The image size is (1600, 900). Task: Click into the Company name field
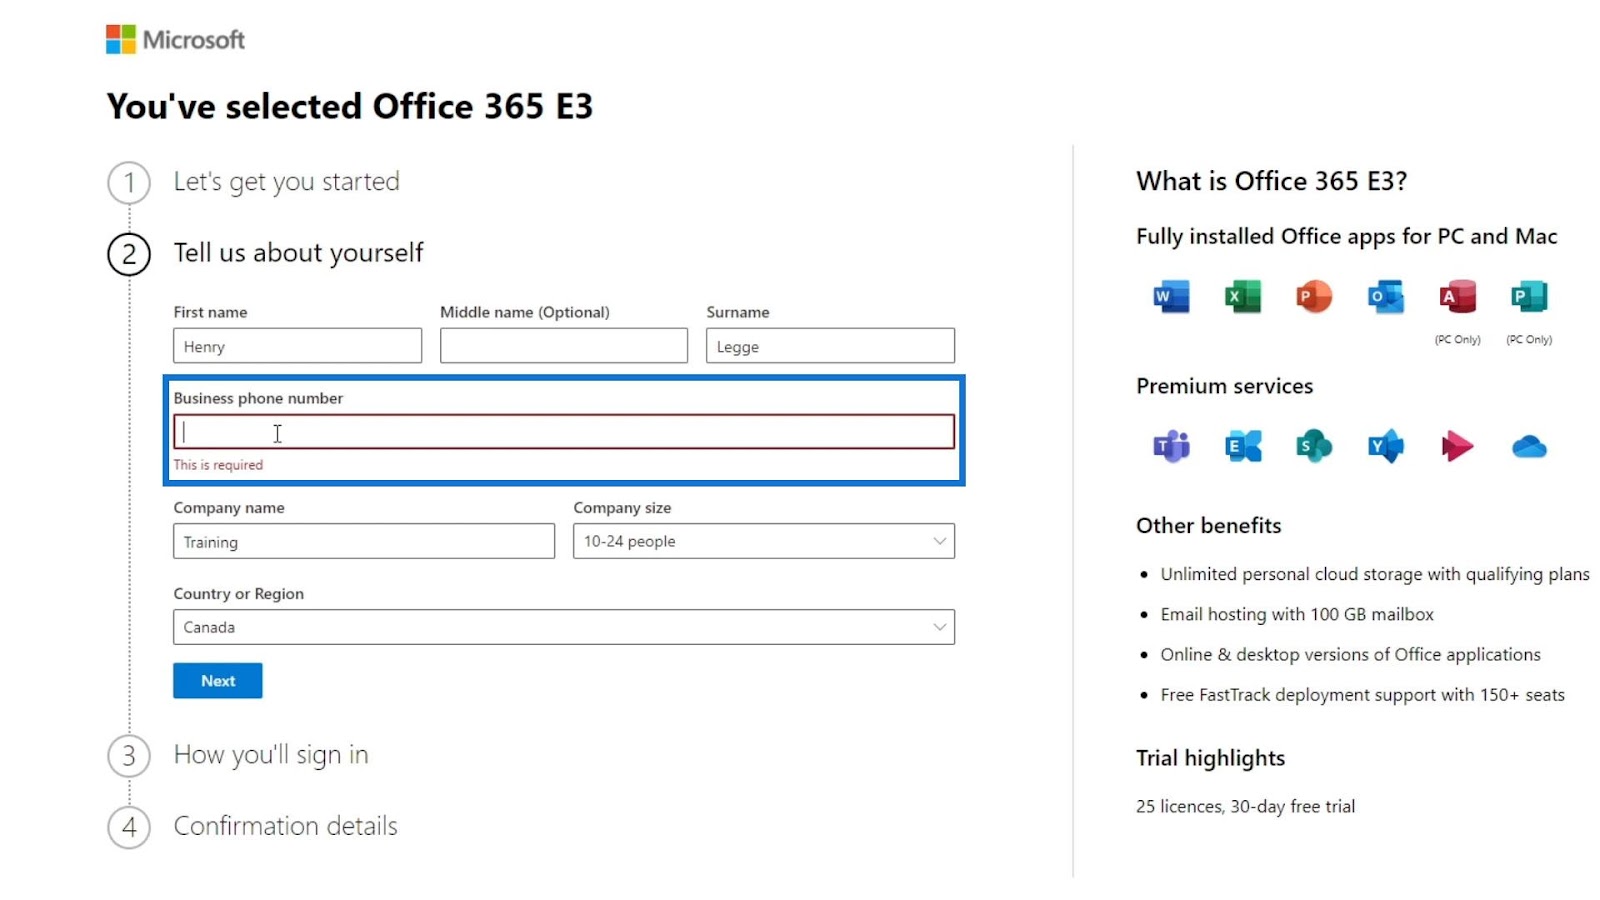(x=364, y=541)
